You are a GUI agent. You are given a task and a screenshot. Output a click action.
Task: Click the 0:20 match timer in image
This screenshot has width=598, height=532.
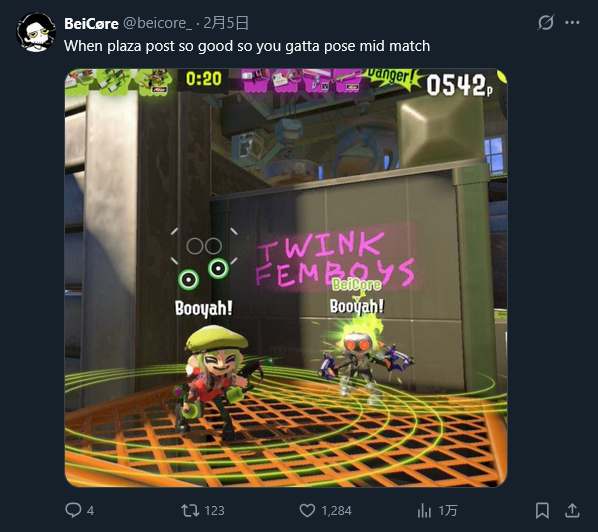tap(204, 79)
